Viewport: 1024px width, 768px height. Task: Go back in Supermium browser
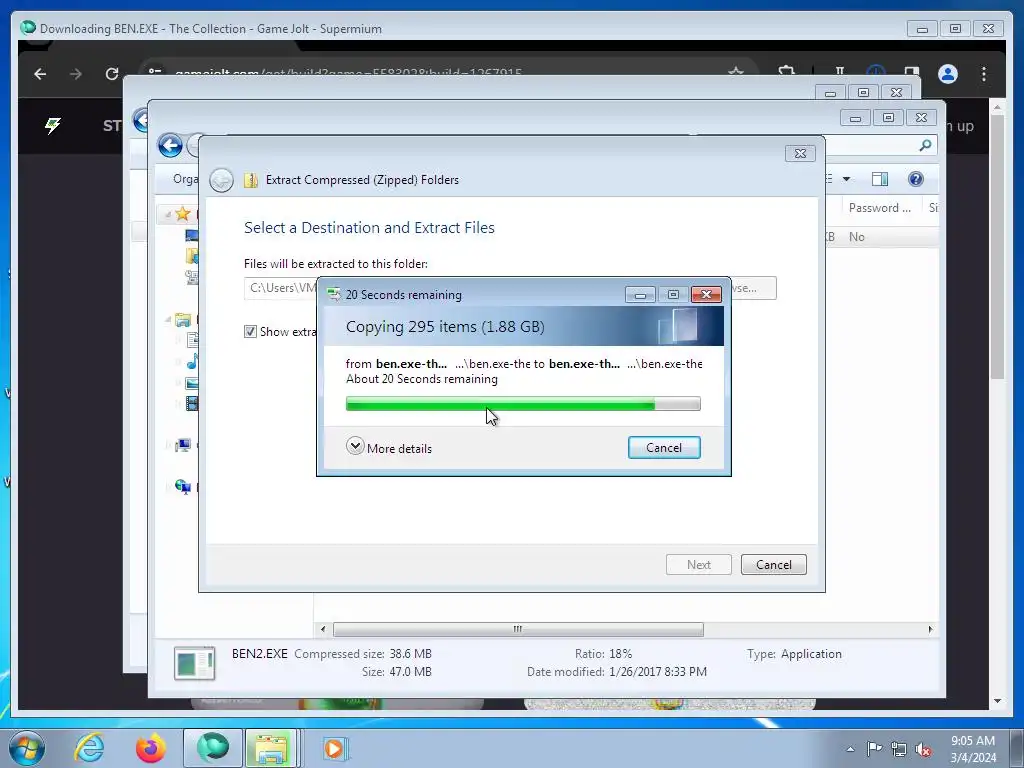(40, 74)
